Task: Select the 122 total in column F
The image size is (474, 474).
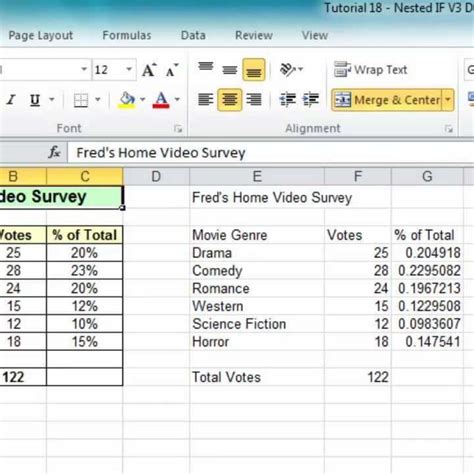Action: 358,377
